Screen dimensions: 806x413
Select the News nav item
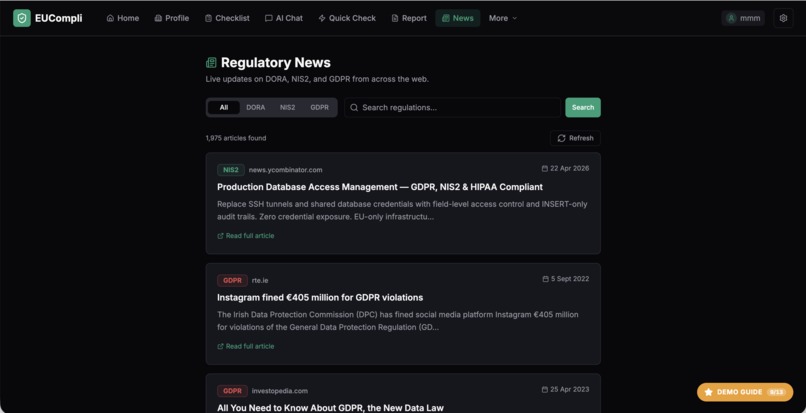coord(457,18)
